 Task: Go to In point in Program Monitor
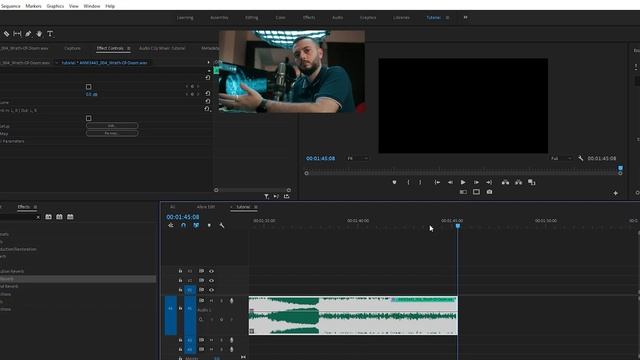(437, 182)
